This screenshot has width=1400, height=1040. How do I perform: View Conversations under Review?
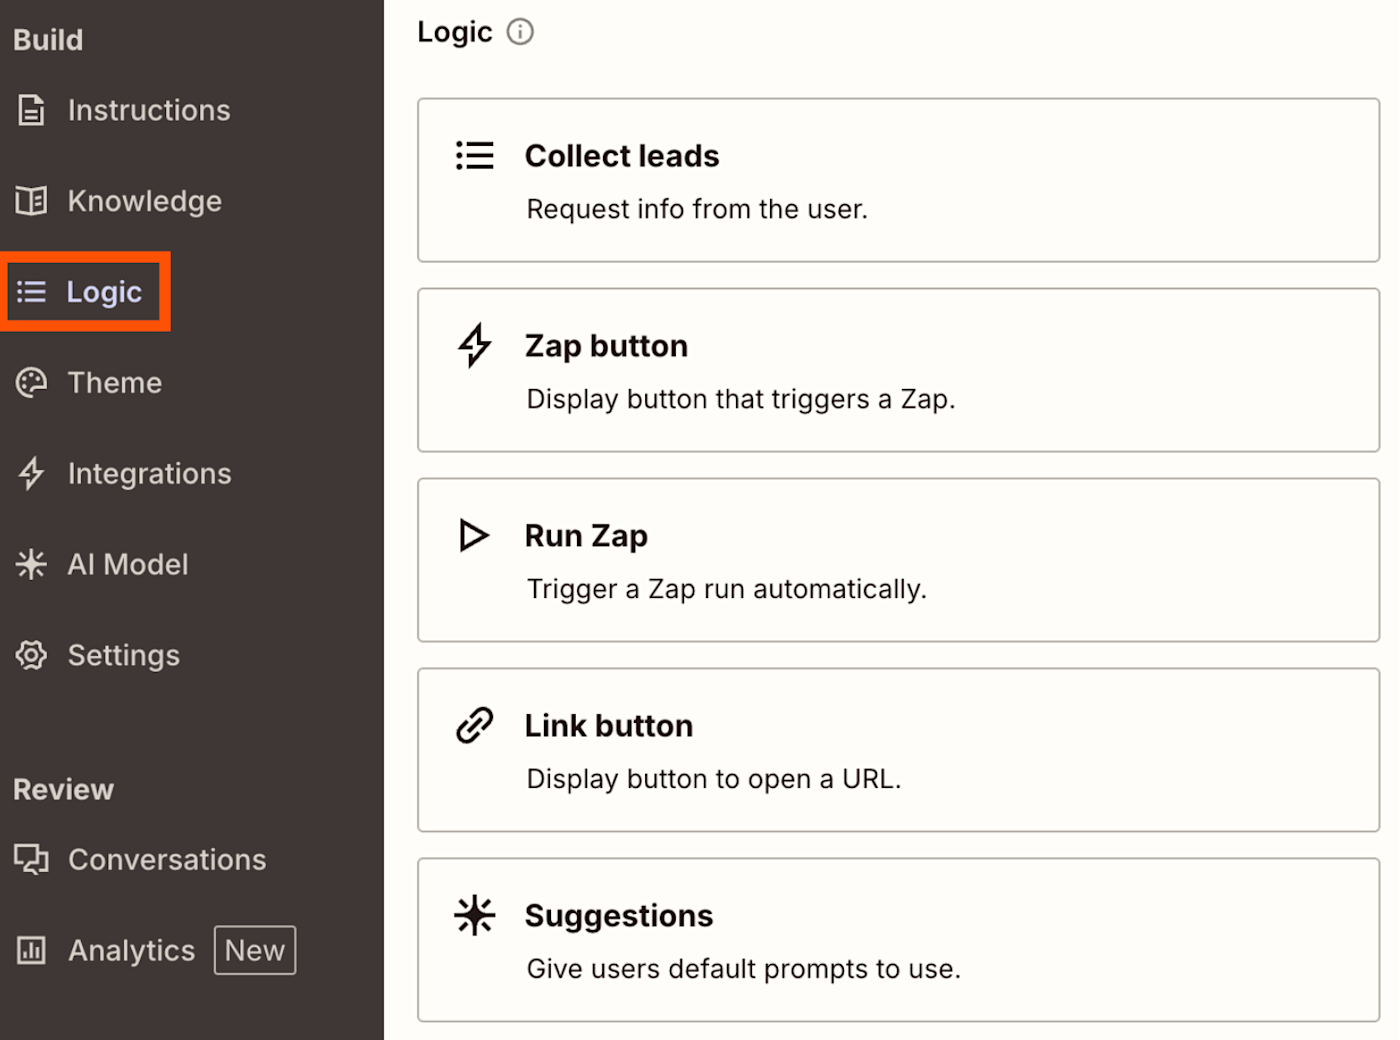[x=167, y=860]
